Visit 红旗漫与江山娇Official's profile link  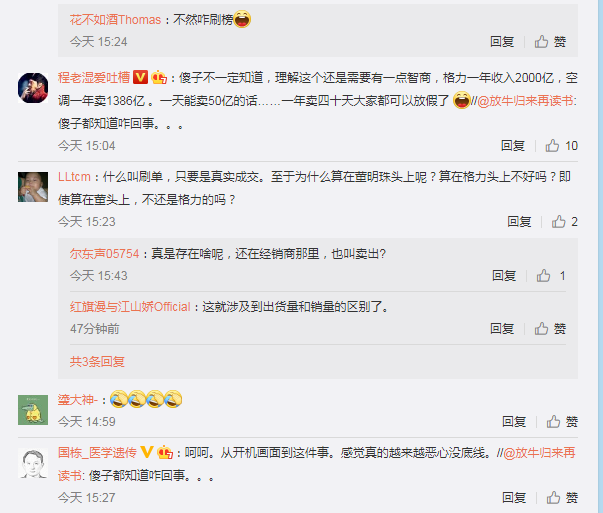coord(130,307)
